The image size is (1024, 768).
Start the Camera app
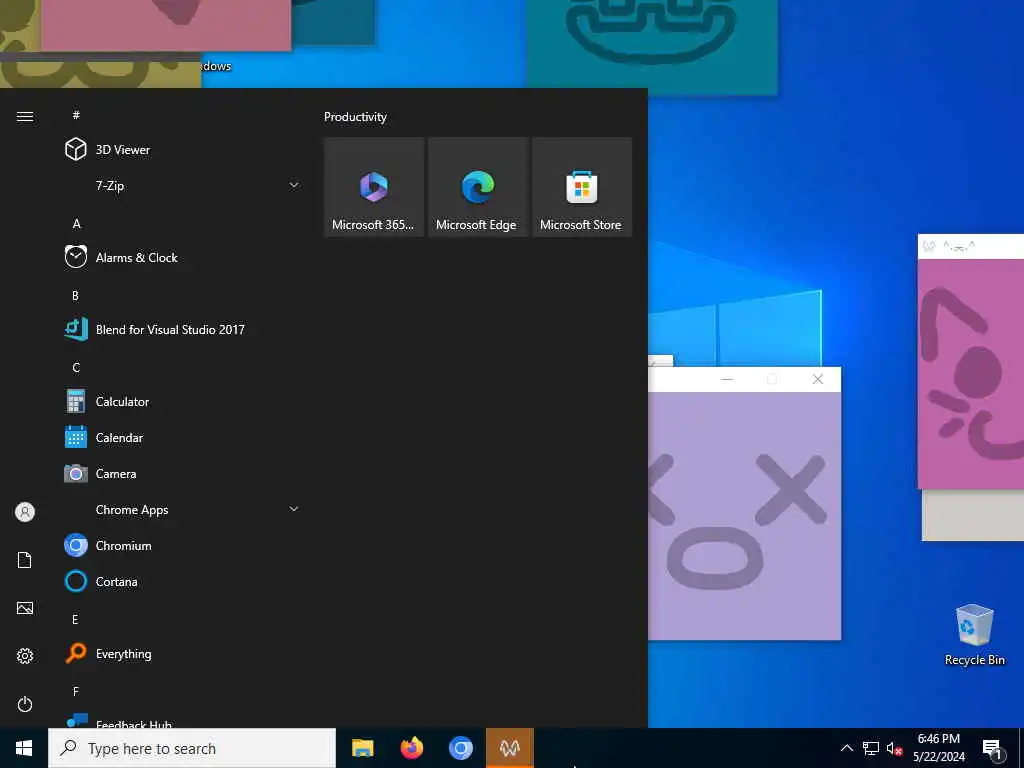(116, 473)
